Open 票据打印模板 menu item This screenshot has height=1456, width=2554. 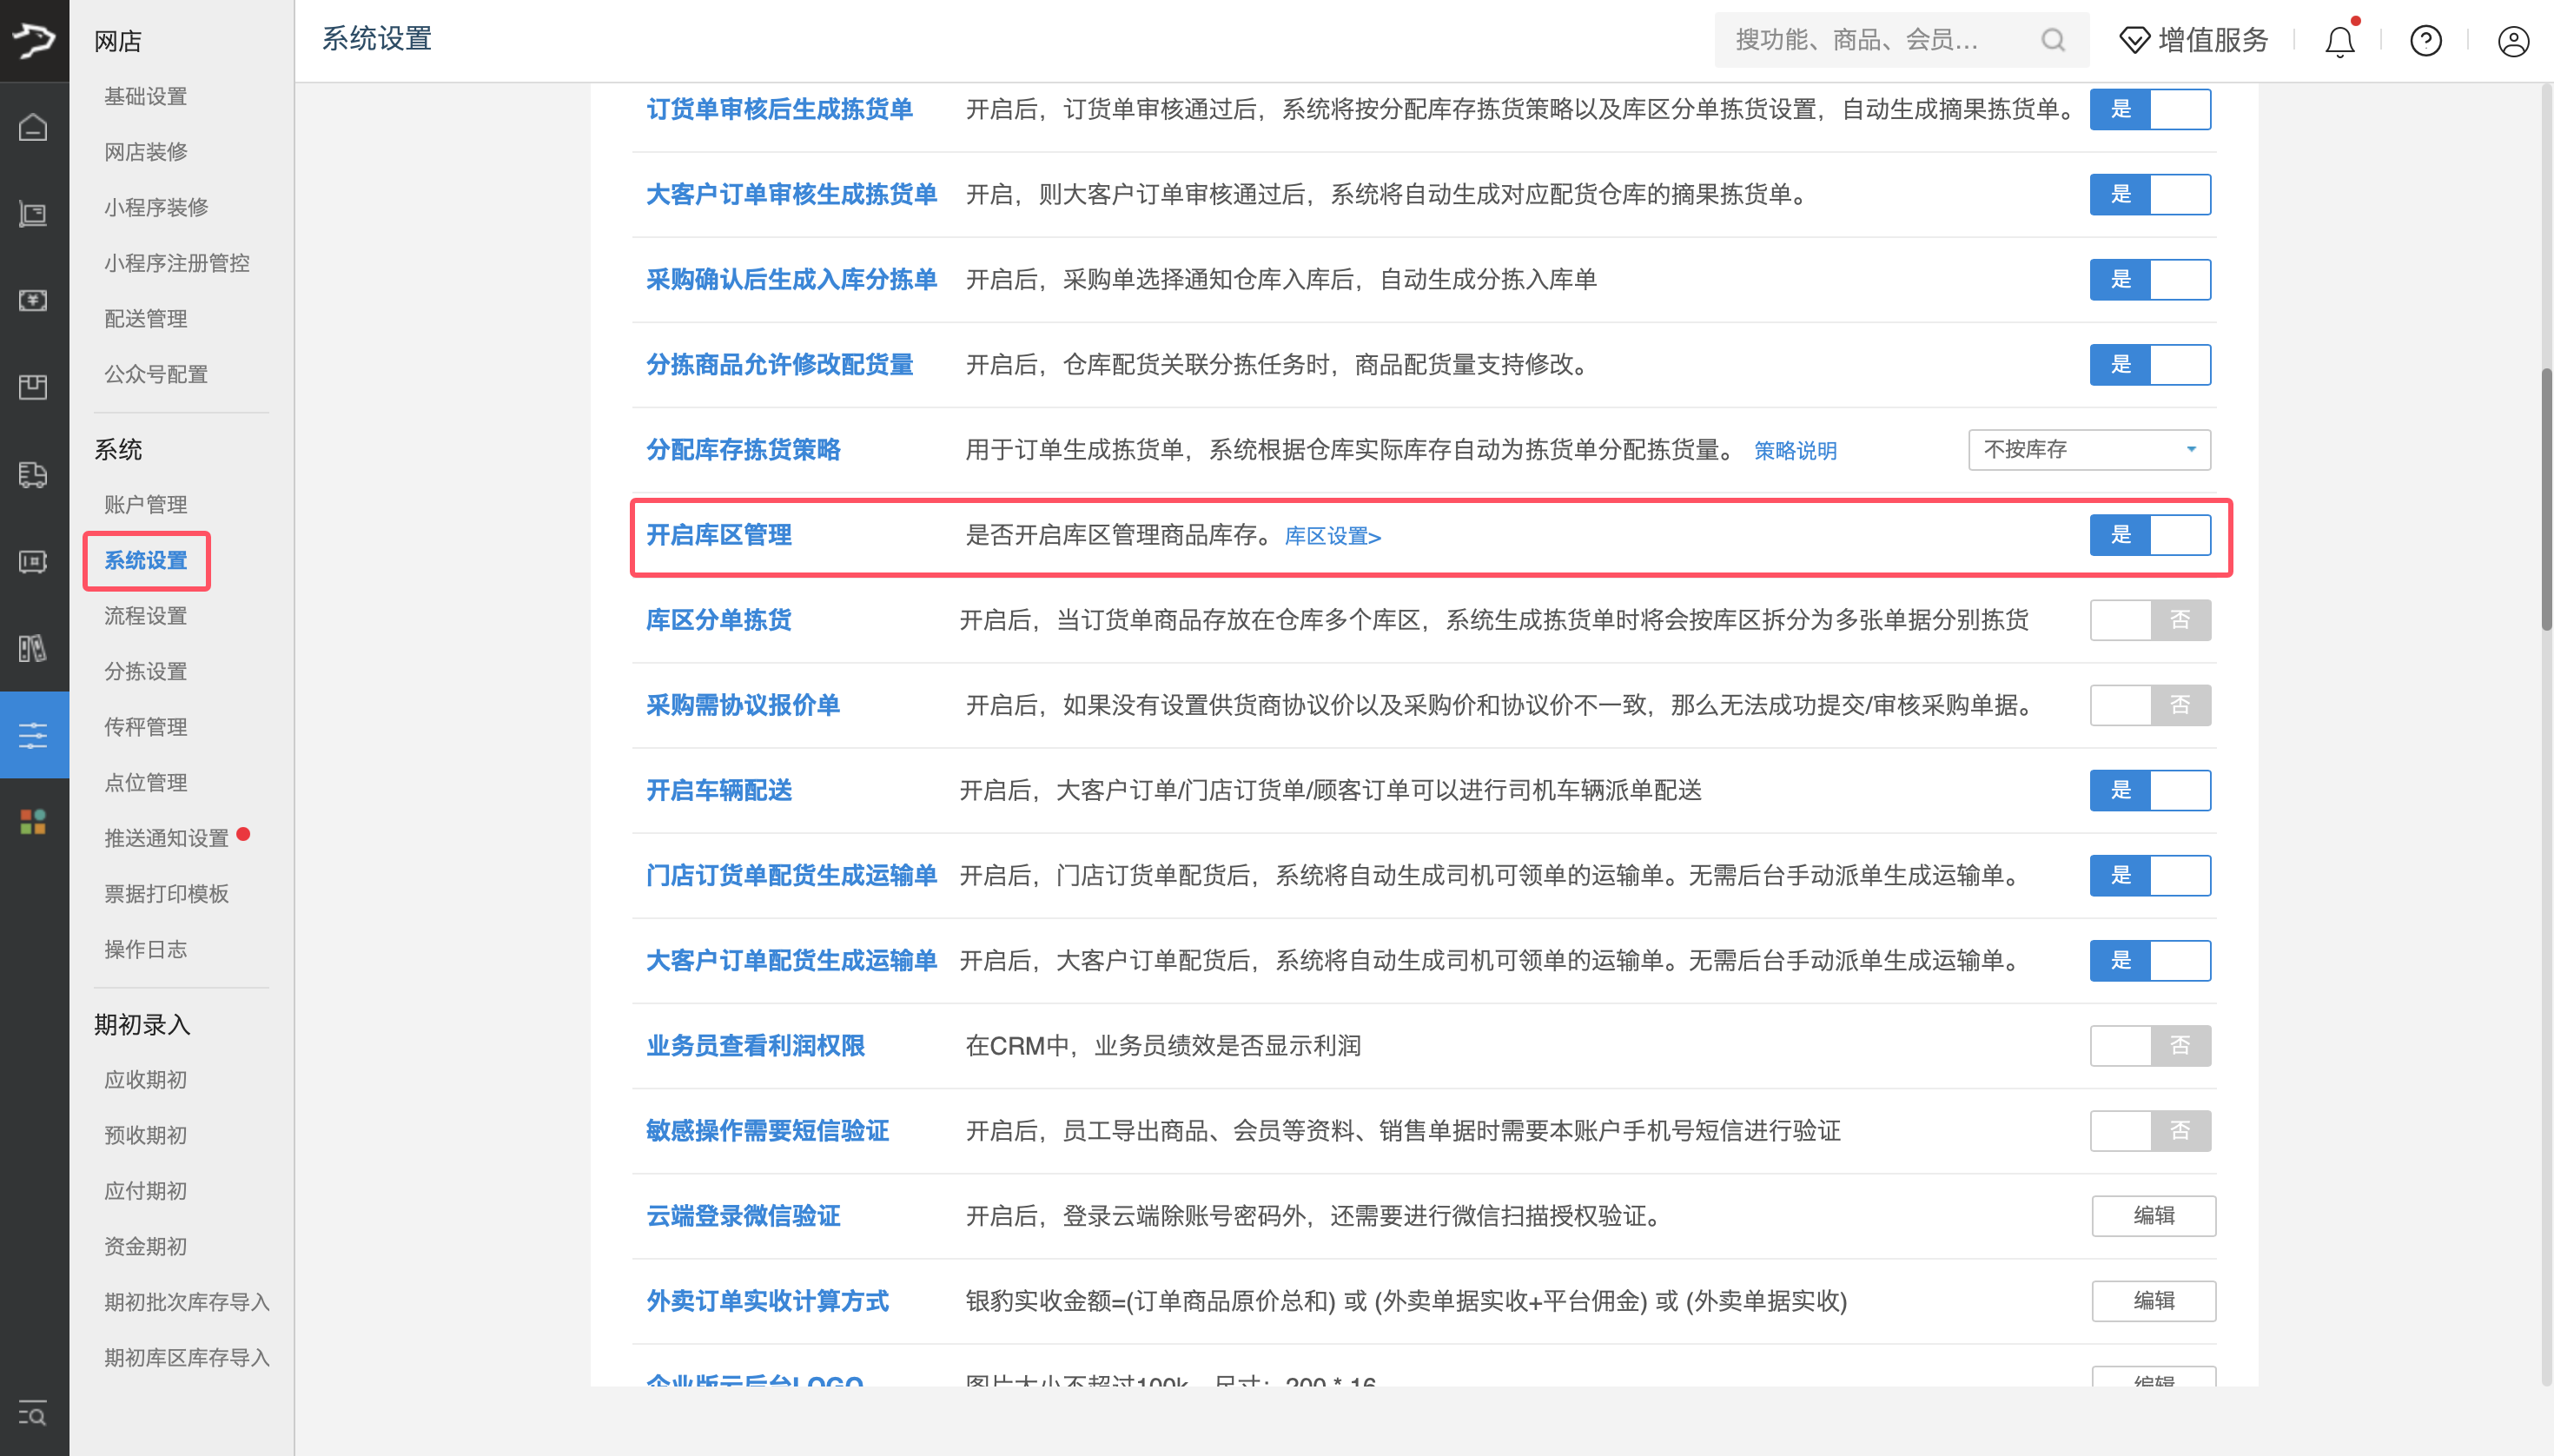point(166,893)
